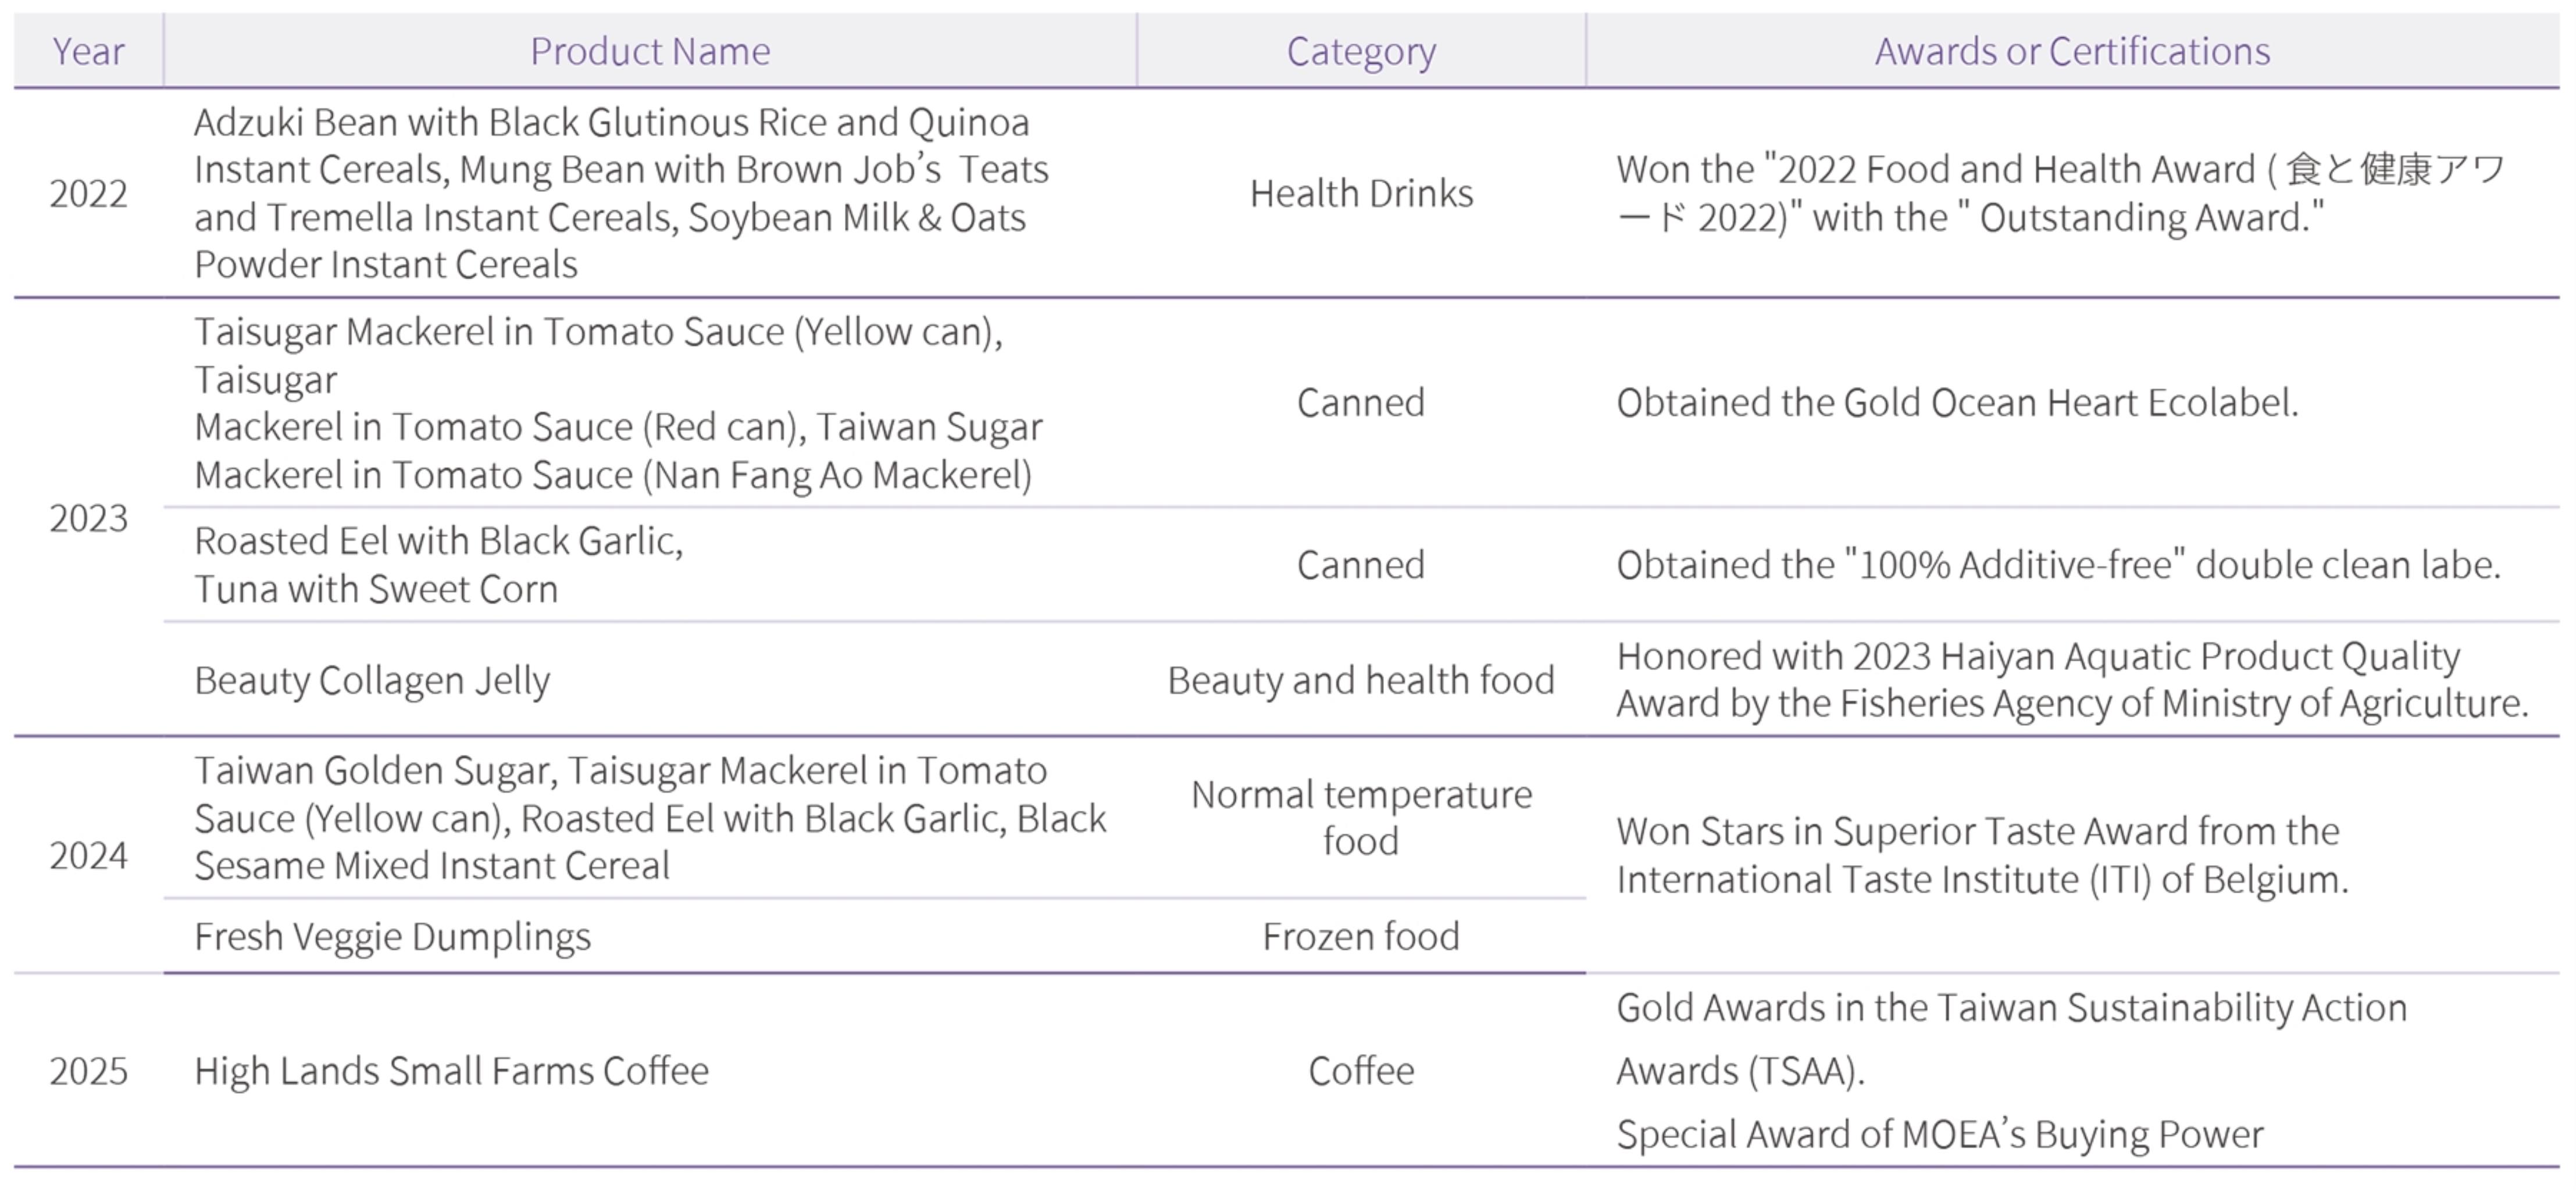2576x1191 pixels.
Task: Select the Normal temperature food category
Action: (x=1361, y=818)
